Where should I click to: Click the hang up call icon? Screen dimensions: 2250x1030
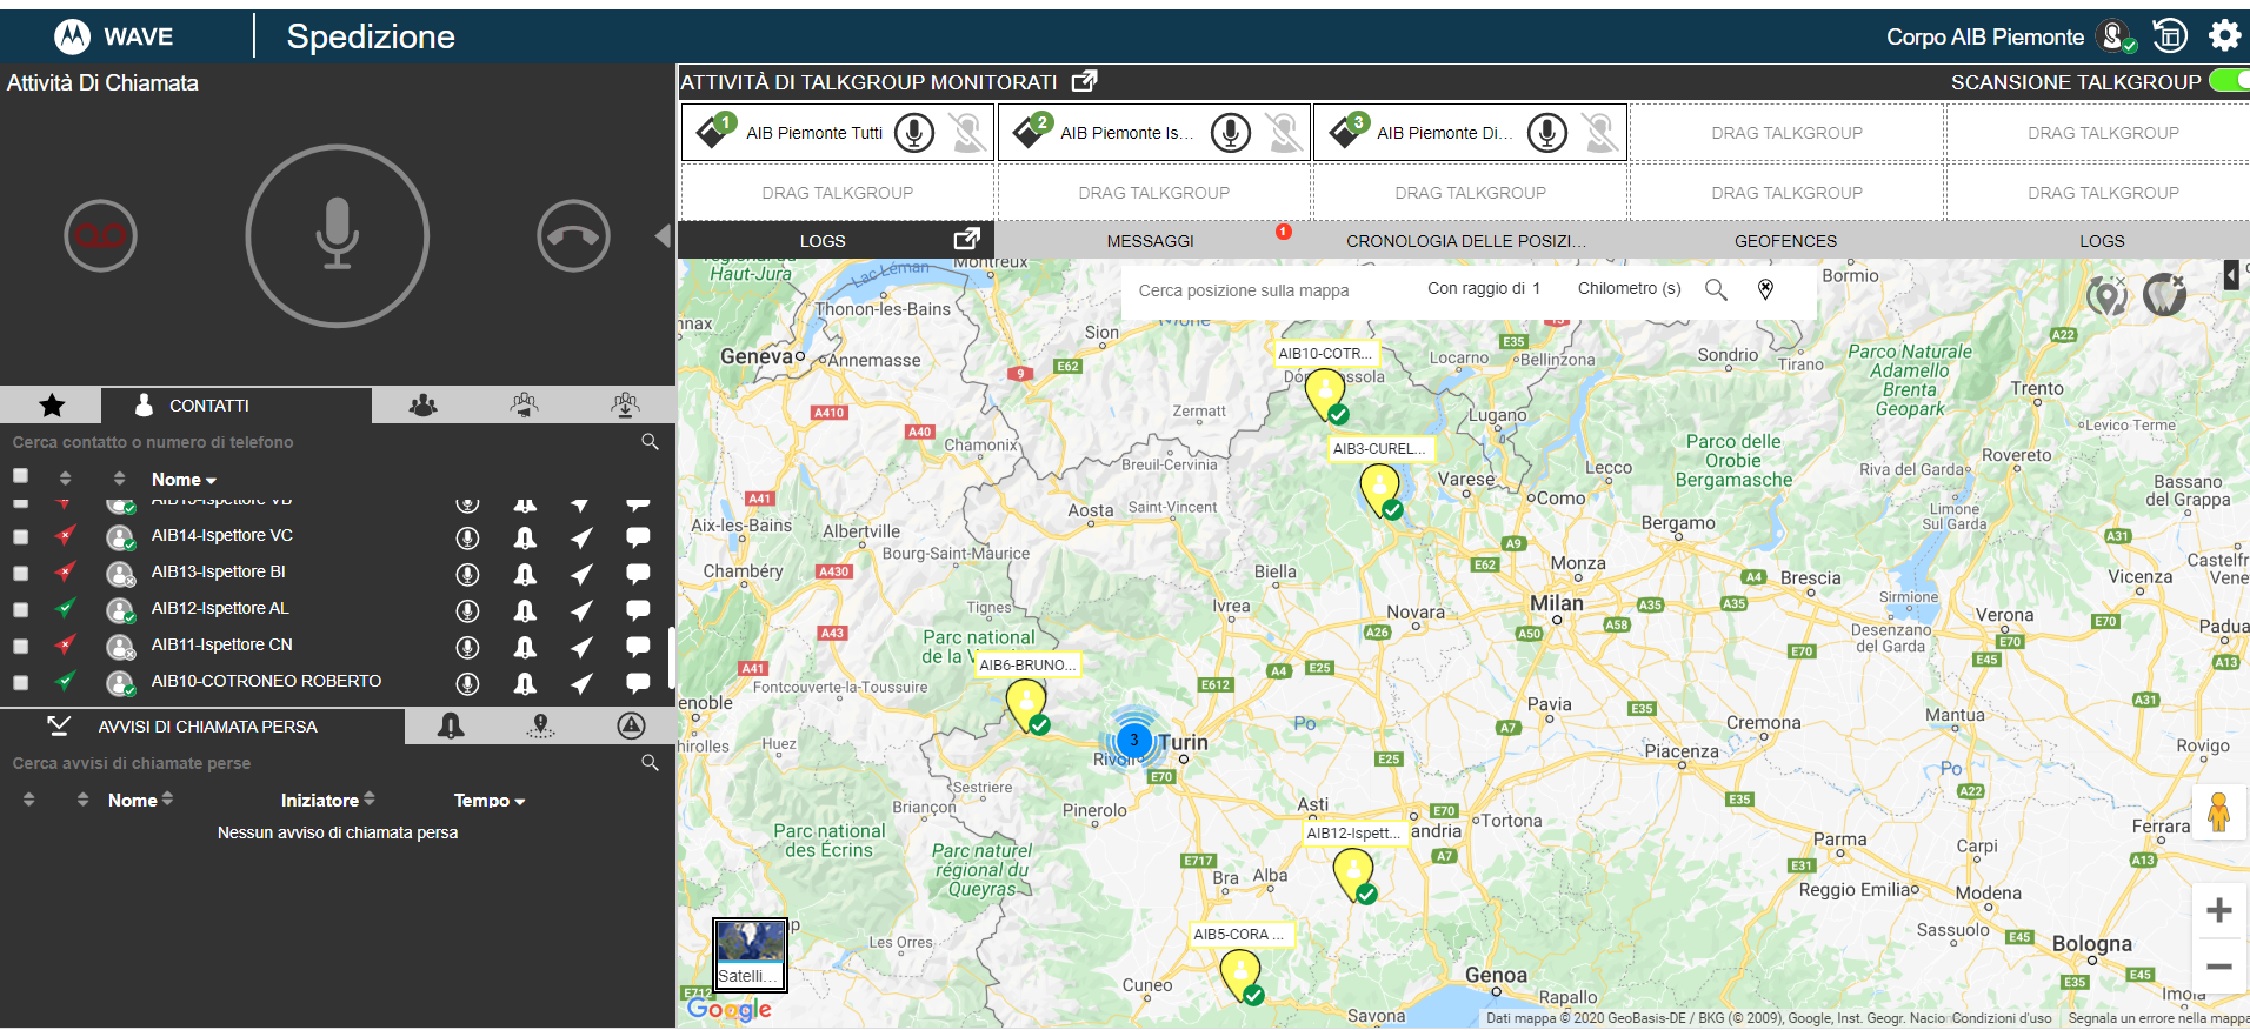coord(573,236)
